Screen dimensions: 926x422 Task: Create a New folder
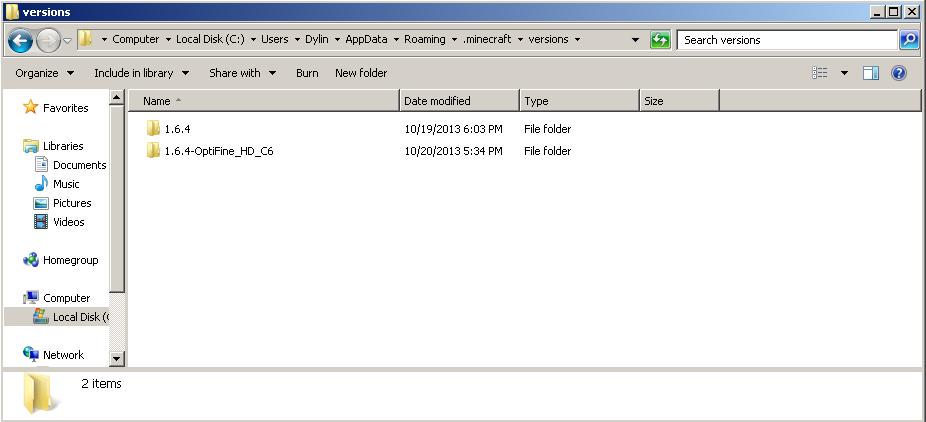coord(361,73)
